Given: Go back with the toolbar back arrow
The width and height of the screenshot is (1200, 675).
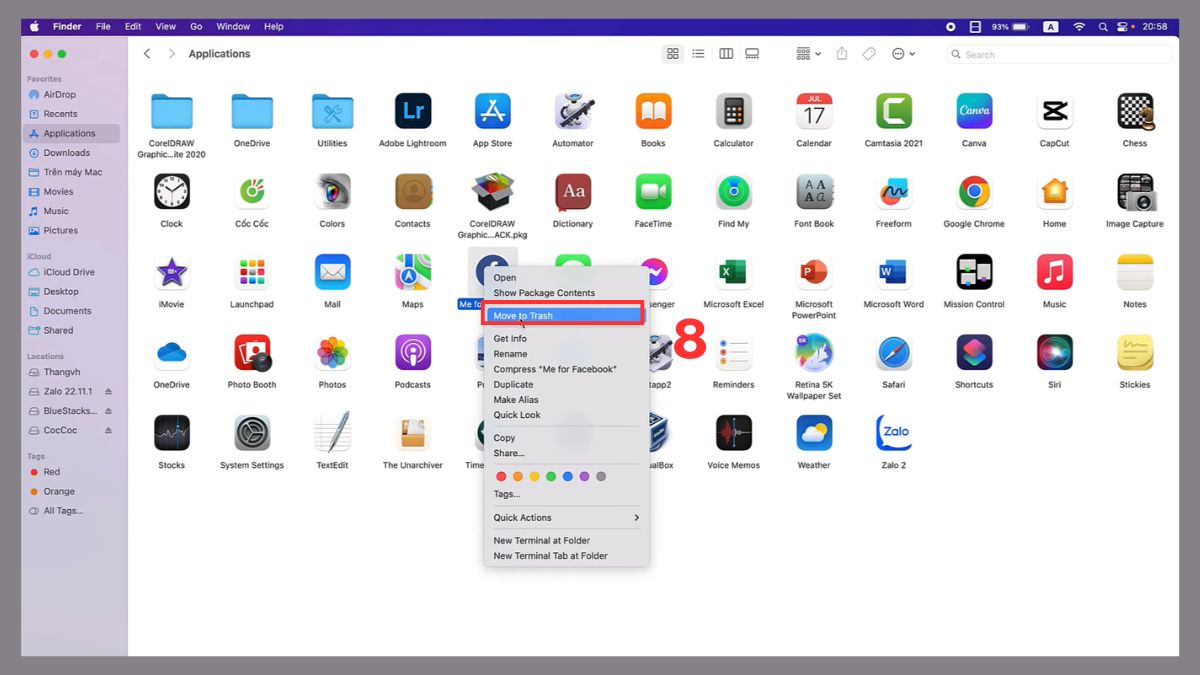Looking at the screenshot, I should pyautogui.click(x=147, y=54).
